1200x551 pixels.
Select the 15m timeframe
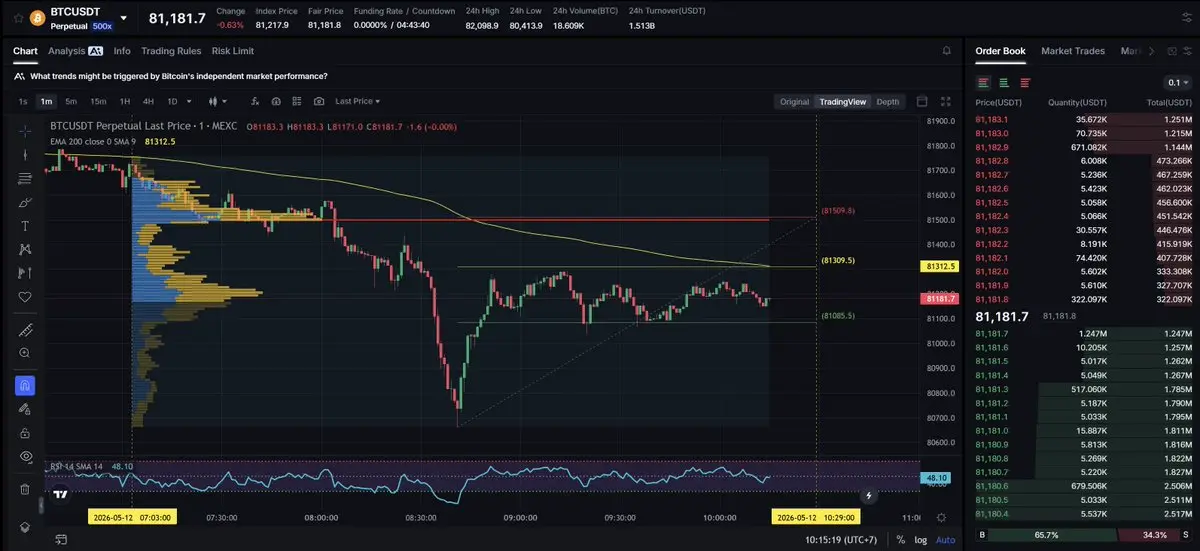98,101
